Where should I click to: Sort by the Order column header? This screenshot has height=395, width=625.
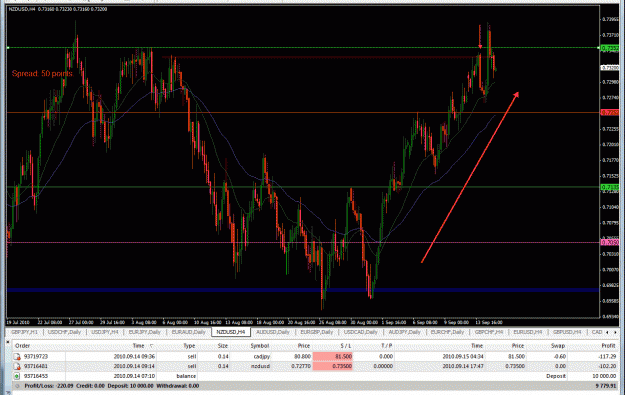[23, 346]
